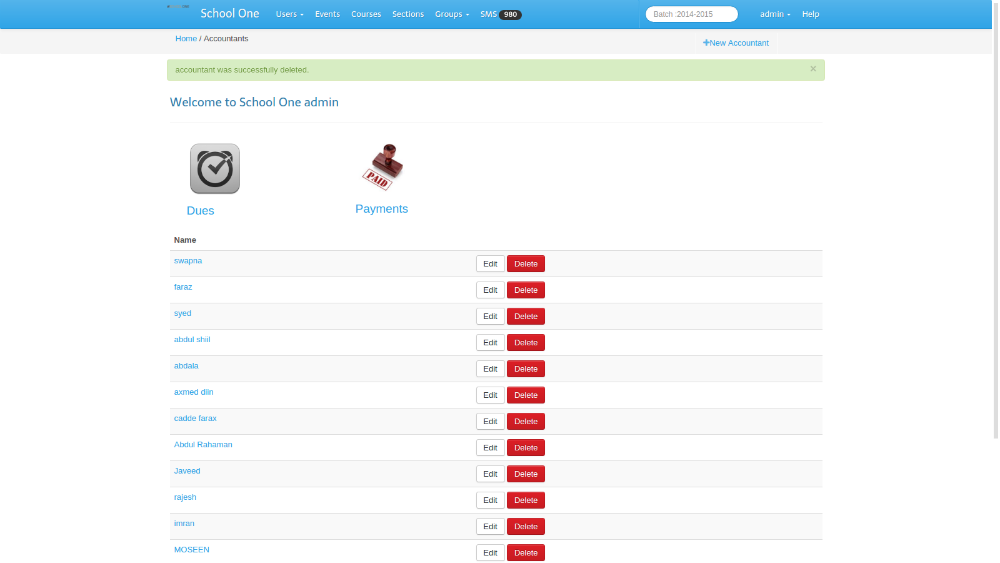
Task: Click the page's vertical scrollbar
Action: [994, 220]
